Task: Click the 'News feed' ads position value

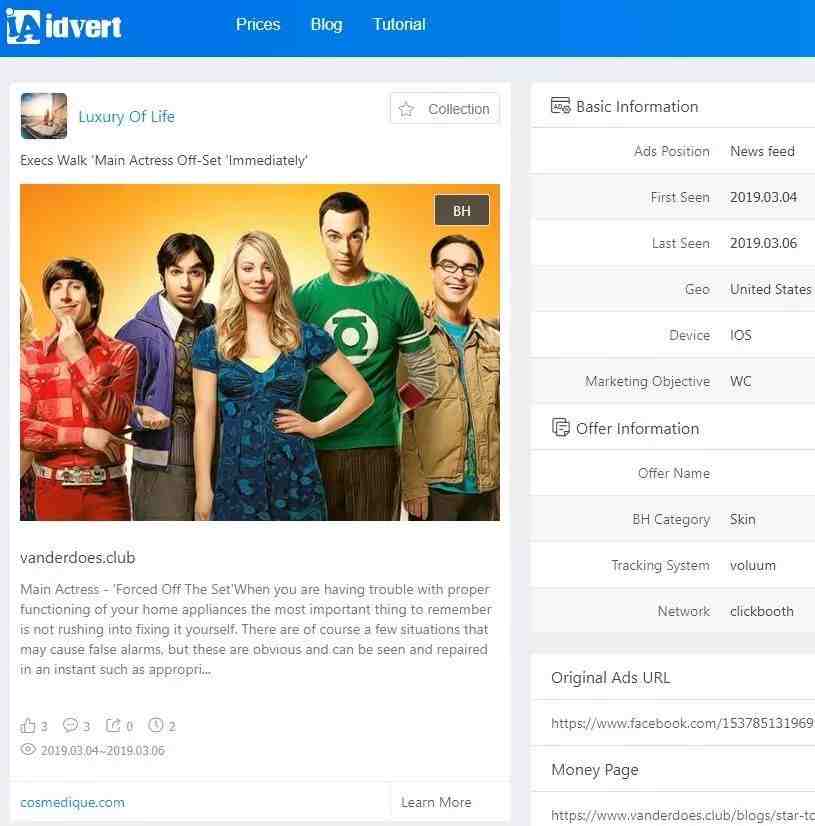Action: [x=762, y=151]
